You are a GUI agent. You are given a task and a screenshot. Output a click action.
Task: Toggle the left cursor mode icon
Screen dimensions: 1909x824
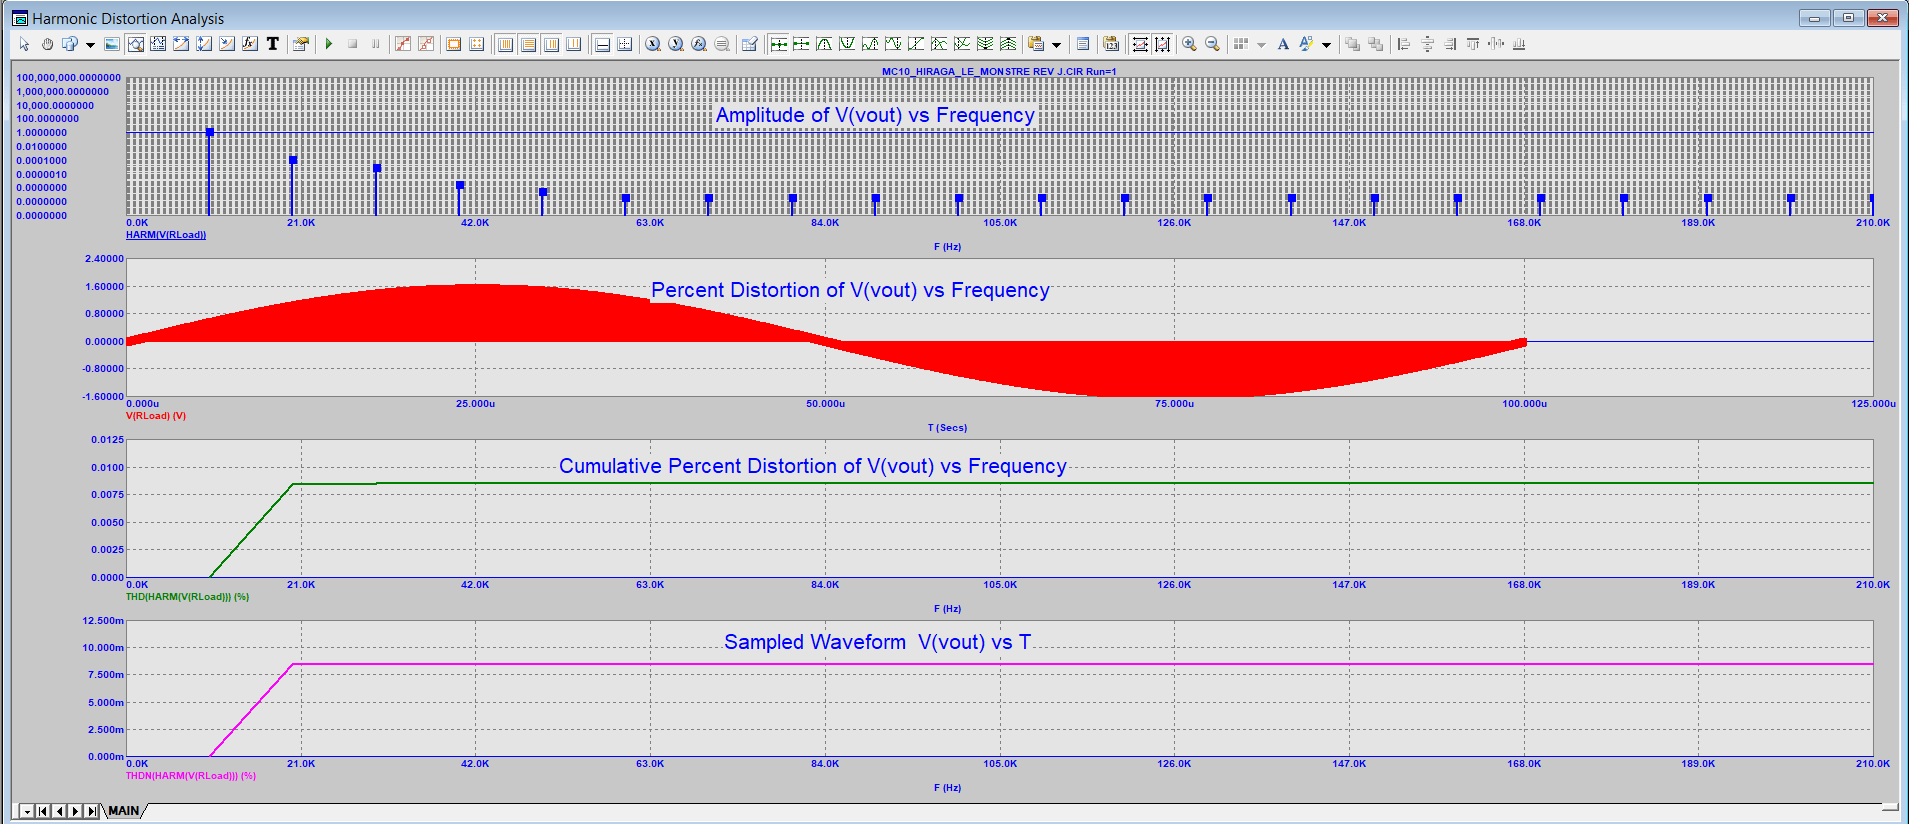tap(778, 44)
